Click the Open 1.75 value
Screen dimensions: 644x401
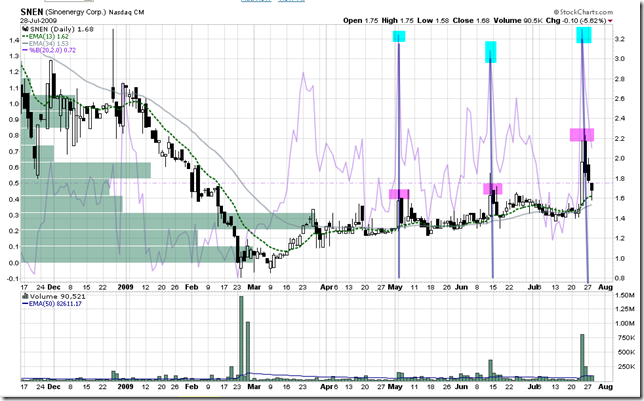(360, 20)
